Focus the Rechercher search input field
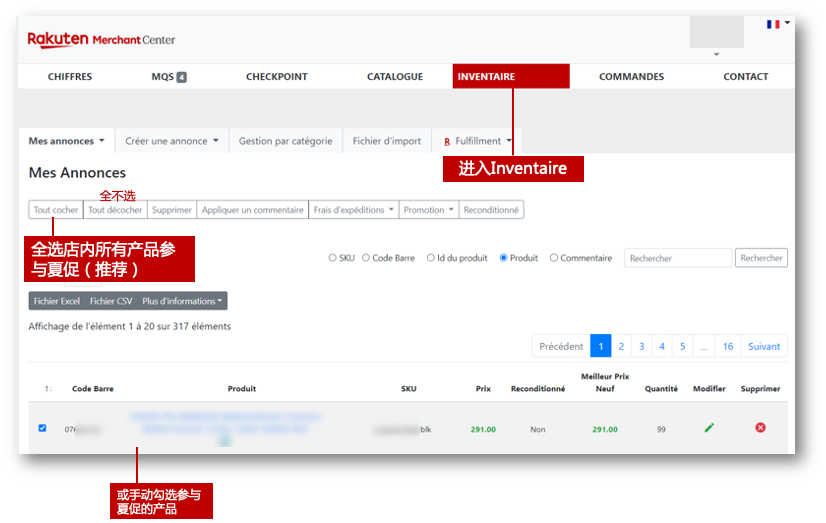 678,258
